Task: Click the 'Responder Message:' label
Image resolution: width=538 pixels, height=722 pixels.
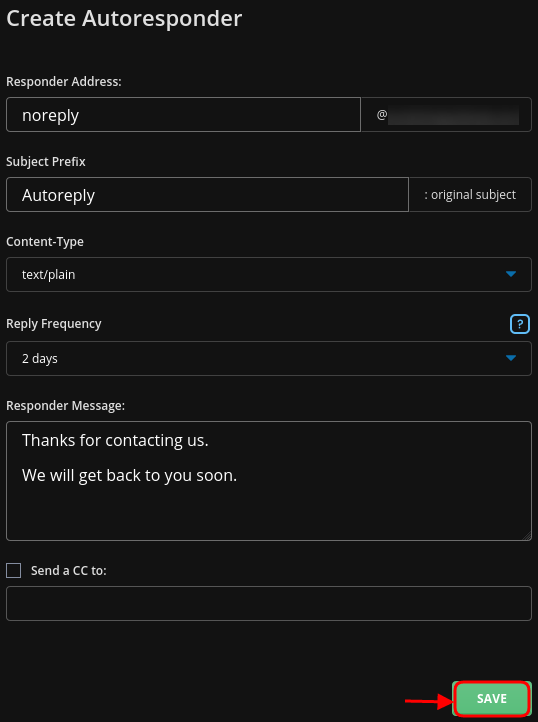Action: (x=65, y=406)
